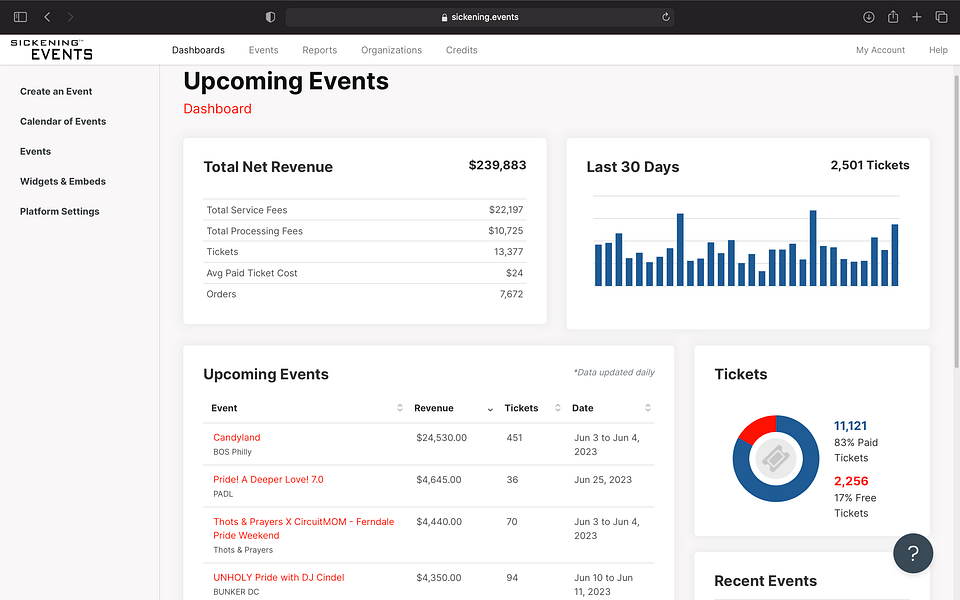960x600 pixels.
Task: Click the red Dashboard breadcrumb link
Action: [x=217, y=108]
